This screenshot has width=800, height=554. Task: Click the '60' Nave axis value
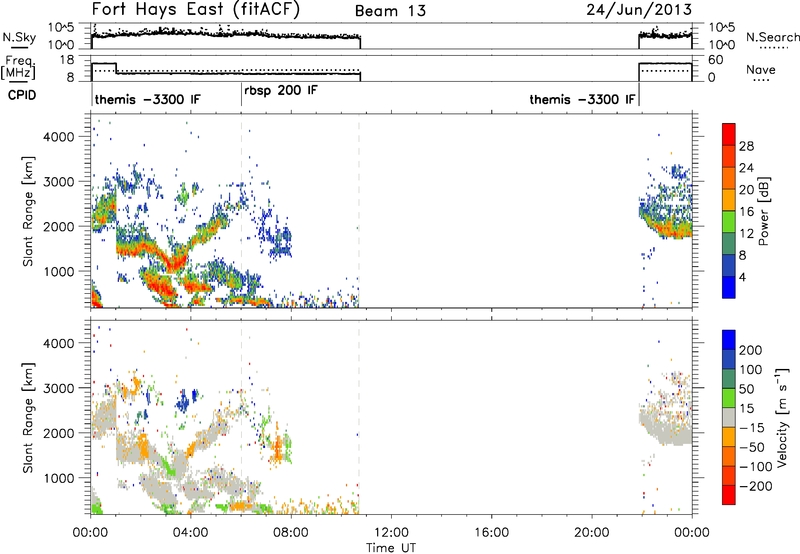point(716,60)
